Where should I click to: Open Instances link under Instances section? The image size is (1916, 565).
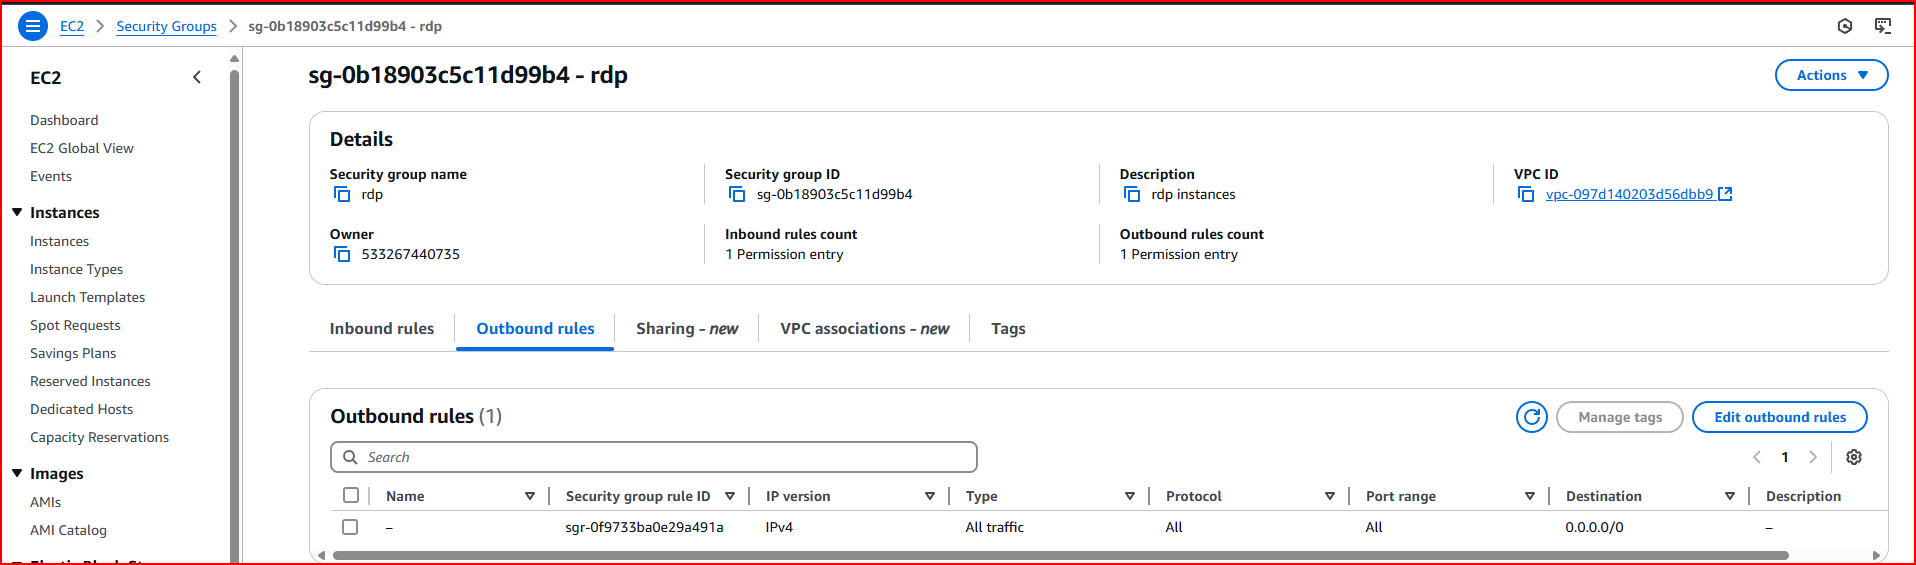[x=59, y=241]
